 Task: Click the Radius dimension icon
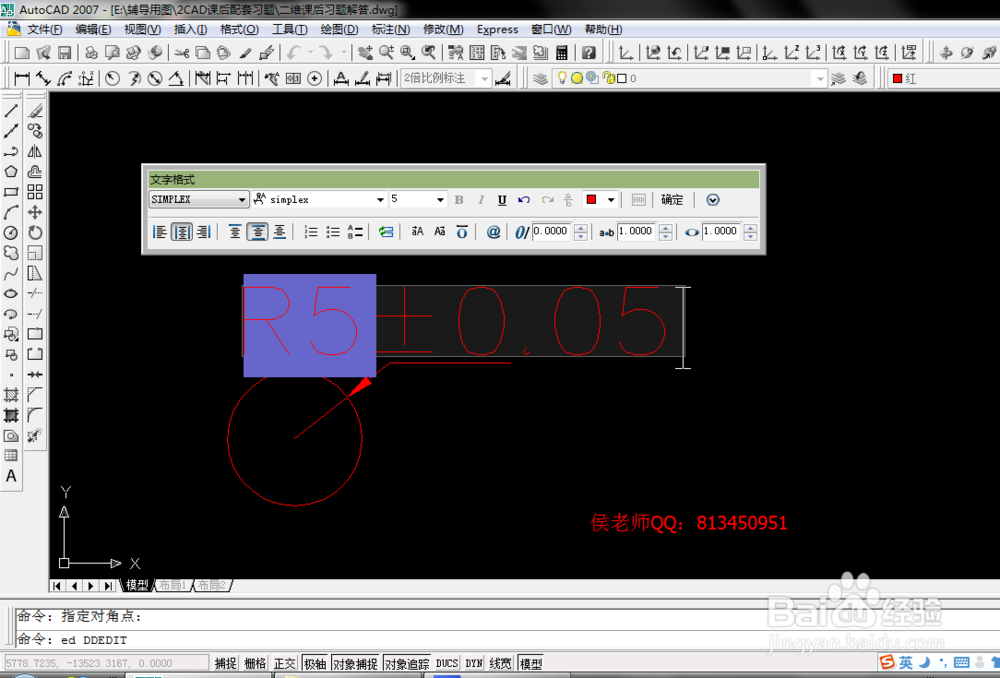click(113, 78)
